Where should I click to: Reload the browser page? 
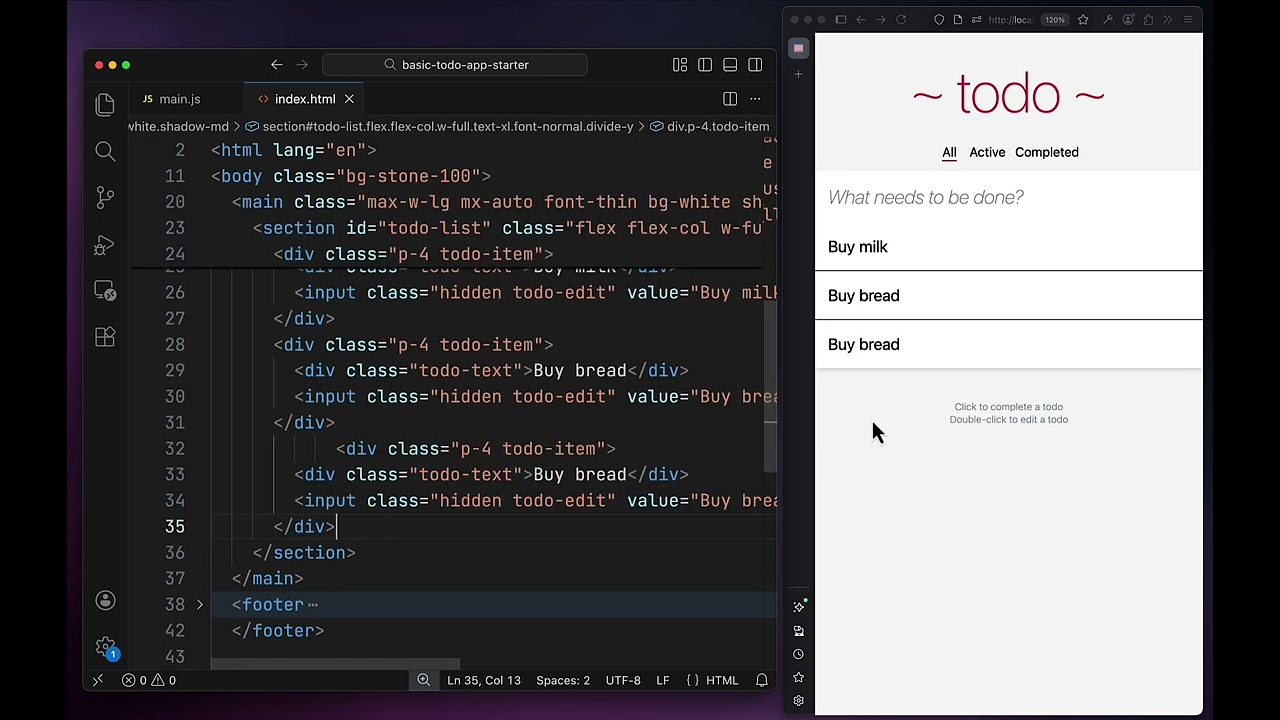(x=901, y=20)
